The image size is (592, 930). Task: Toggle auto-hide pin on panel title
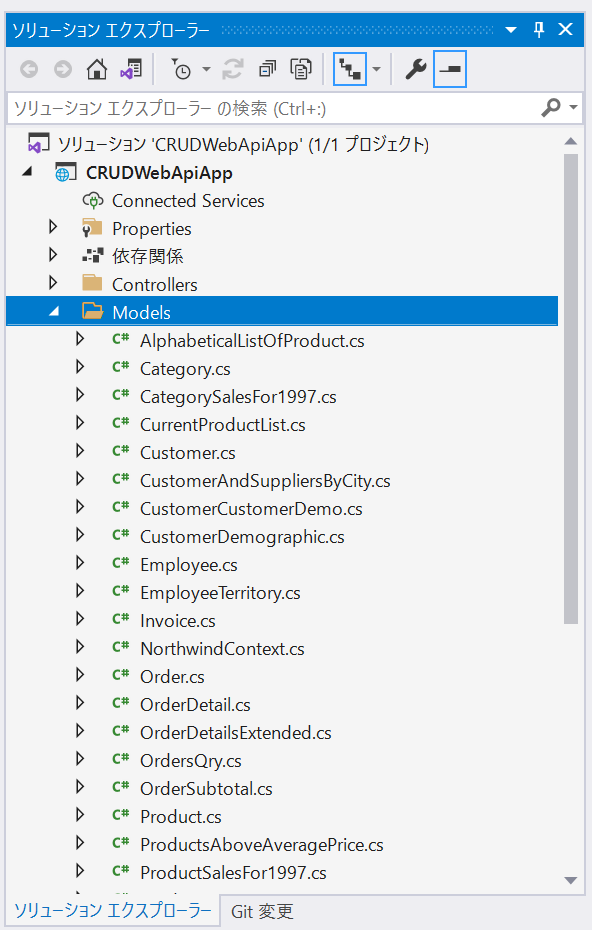tap(539, 29)
